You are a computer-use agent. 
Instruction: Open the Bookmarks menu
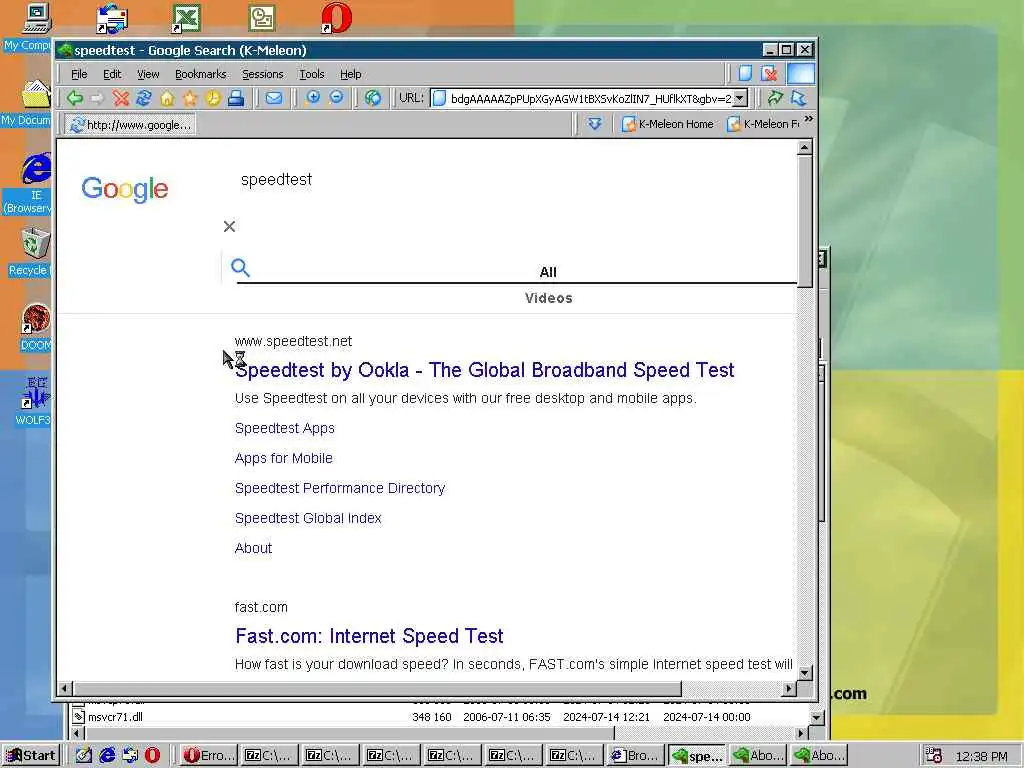click(200, 74)
